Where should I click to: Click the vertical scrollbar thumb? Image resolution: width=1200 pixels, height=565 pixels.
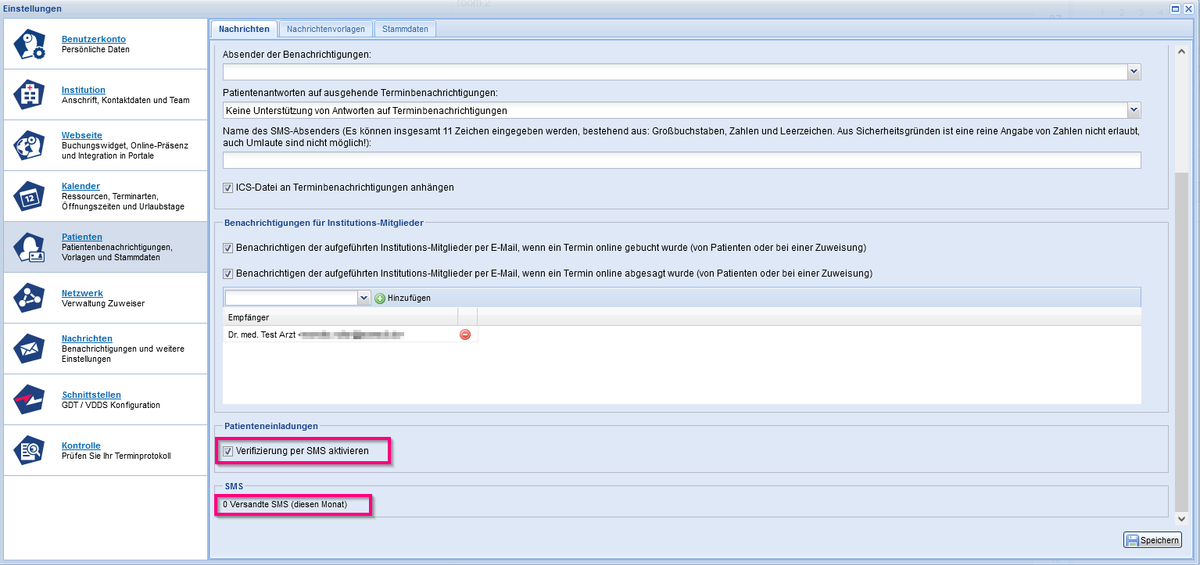[x=1181, y=342]
